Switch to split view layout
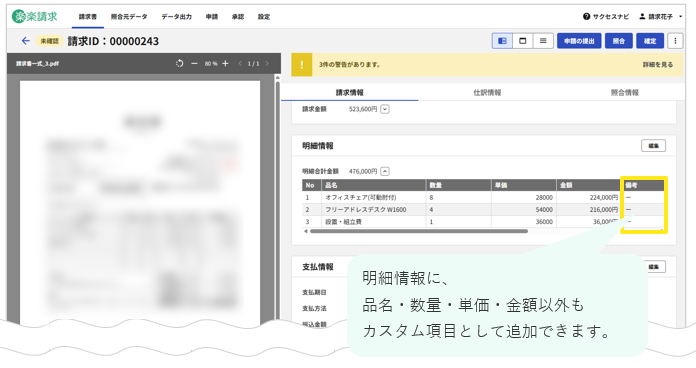Image resolution: width=696 pixels, height=368 pixels. click(502, 41)
